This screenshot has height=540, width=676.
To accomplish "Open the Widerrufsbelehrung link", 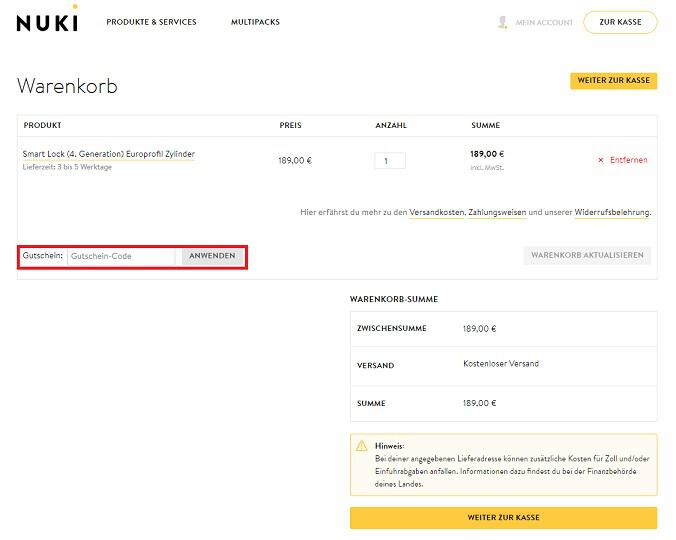I will [612, 212].
